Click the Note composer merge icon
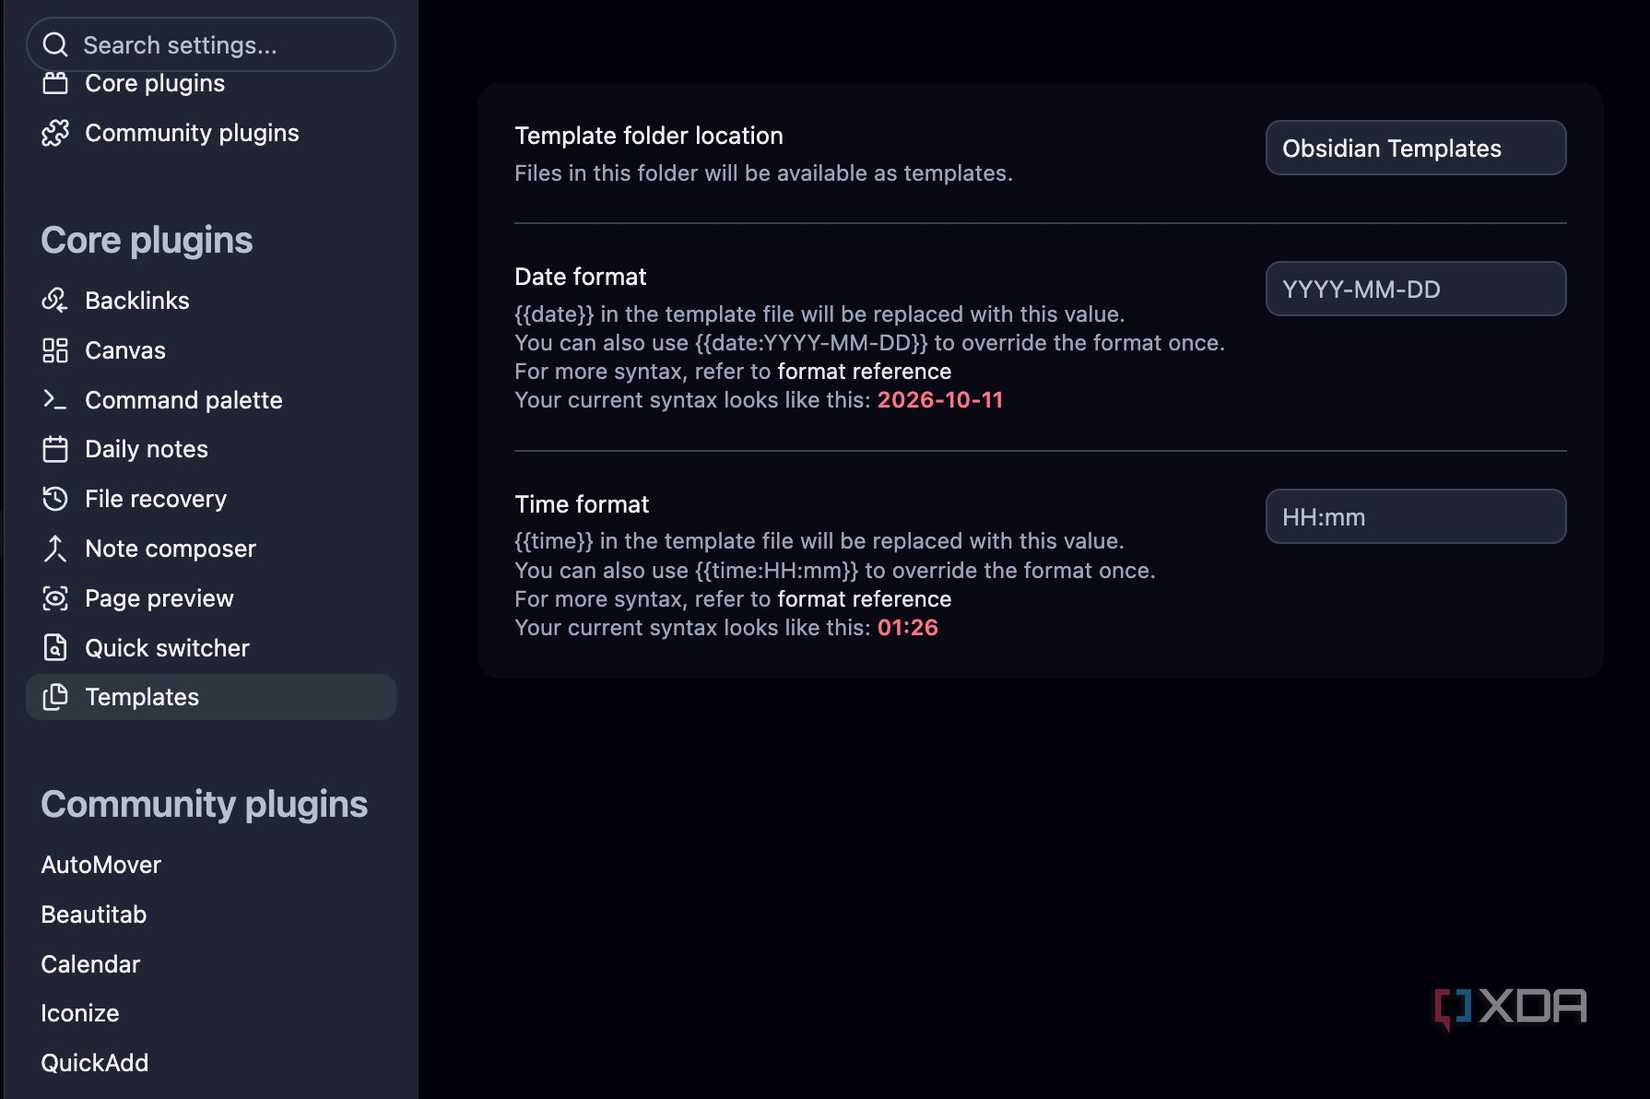1650x1099 pixels. coord(55,548)
